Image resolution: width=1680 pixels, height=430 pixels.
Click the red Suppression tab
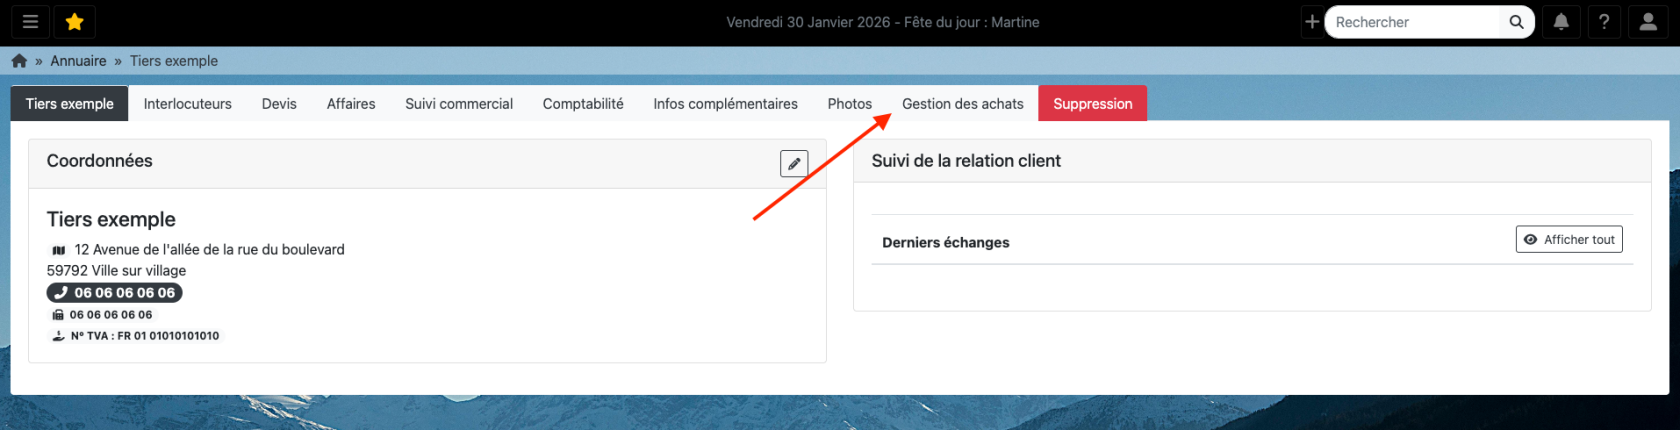coord(1093,104)
